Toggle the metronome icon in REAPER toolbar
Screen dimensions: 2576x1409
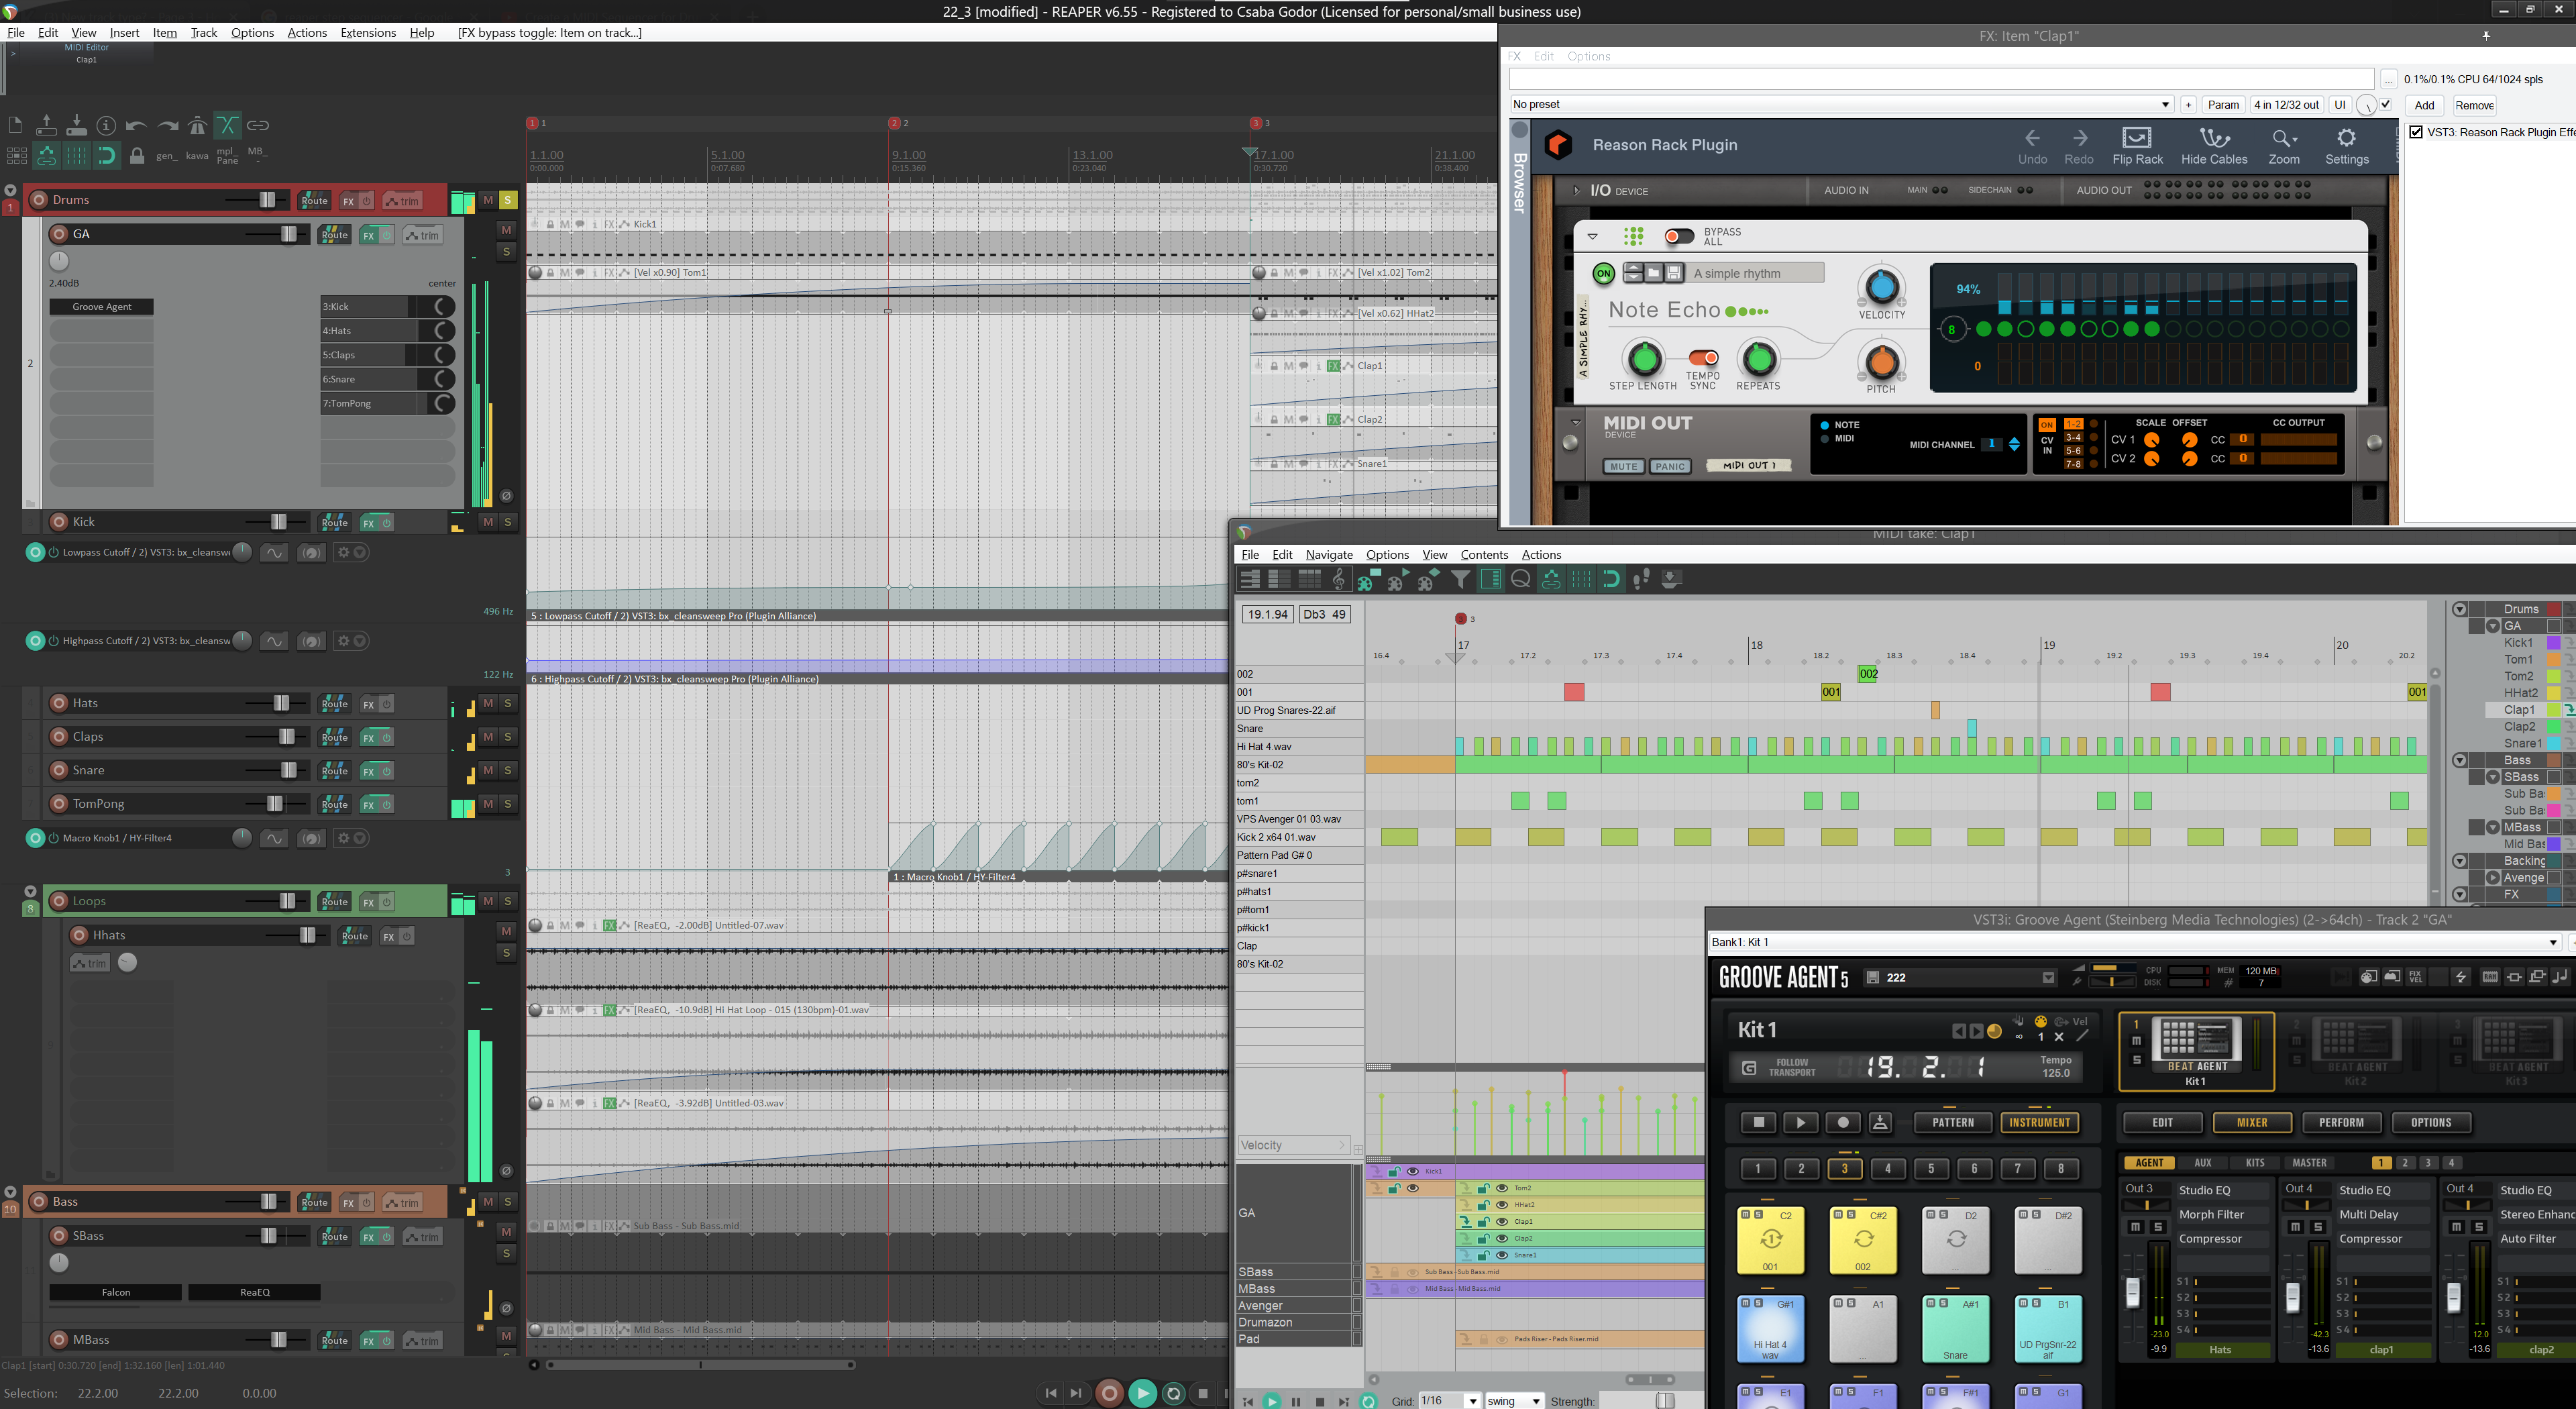tap(197, 125)
